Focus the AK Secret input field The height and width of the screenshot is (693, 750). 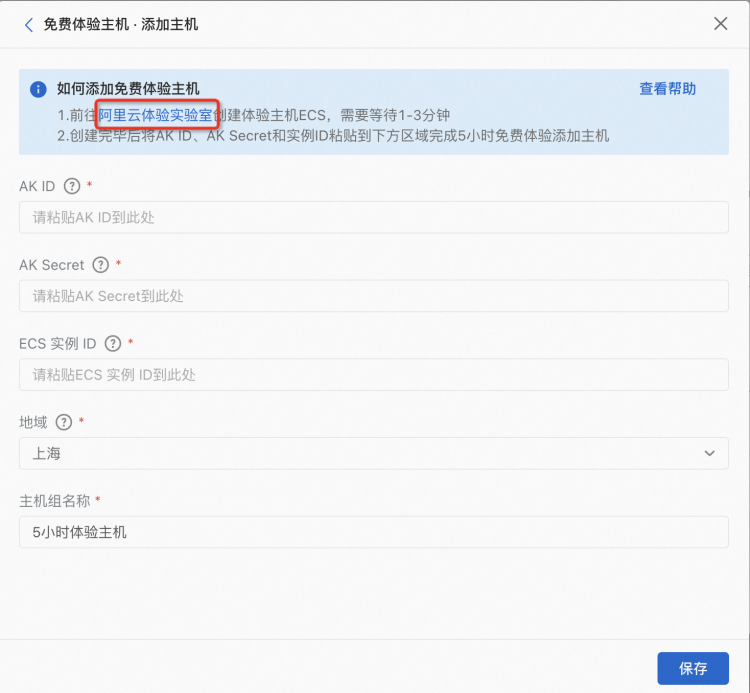(374, 296)
